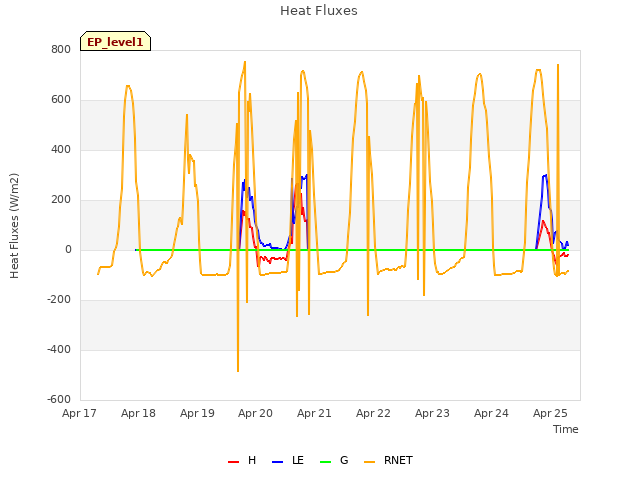Click the green G legend color marker
The image size is (640, 480).
pyautogui.click(x=326, y=462)
